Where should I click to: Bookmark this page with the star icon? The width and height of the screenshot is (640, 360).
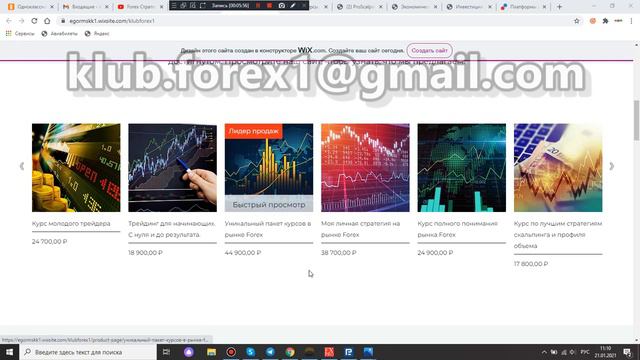point(577,21)
